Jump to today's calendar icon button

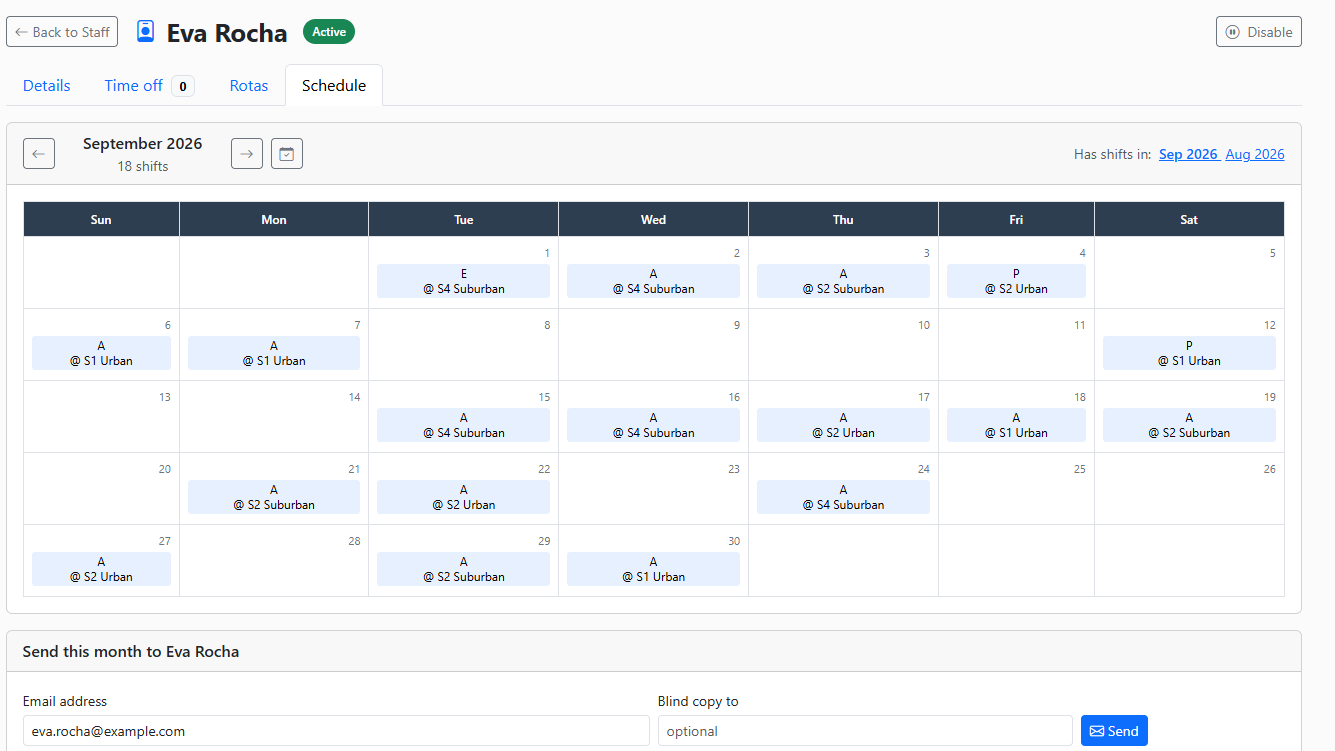[x=287, y=153]
